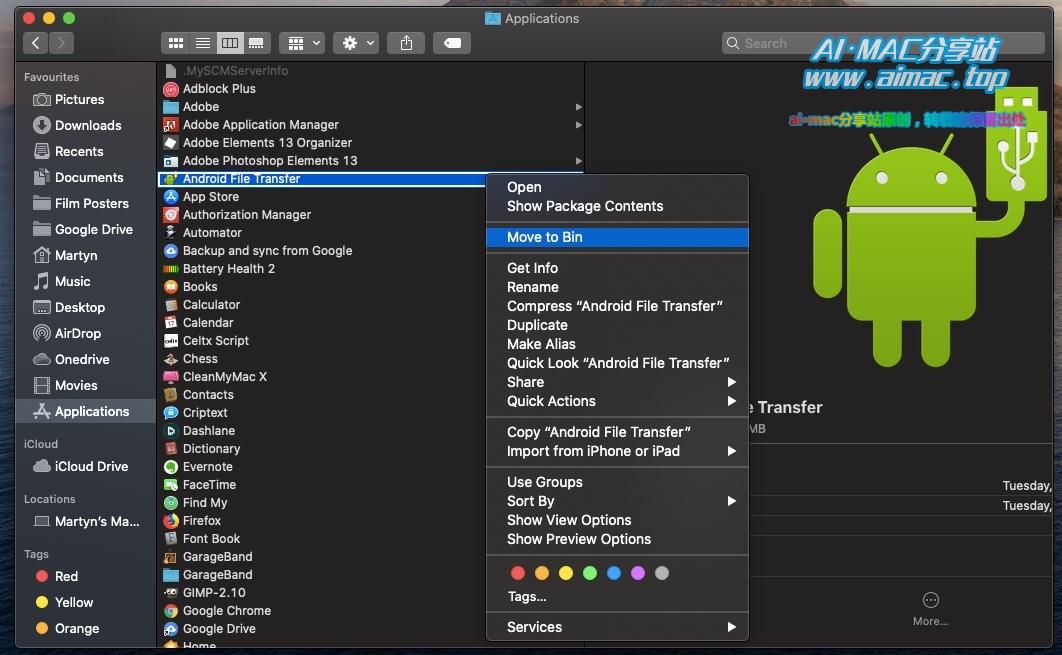
Task: Open the group-by dropdown in toolbar
Action: pyautogui.click(x=303, y=43)
